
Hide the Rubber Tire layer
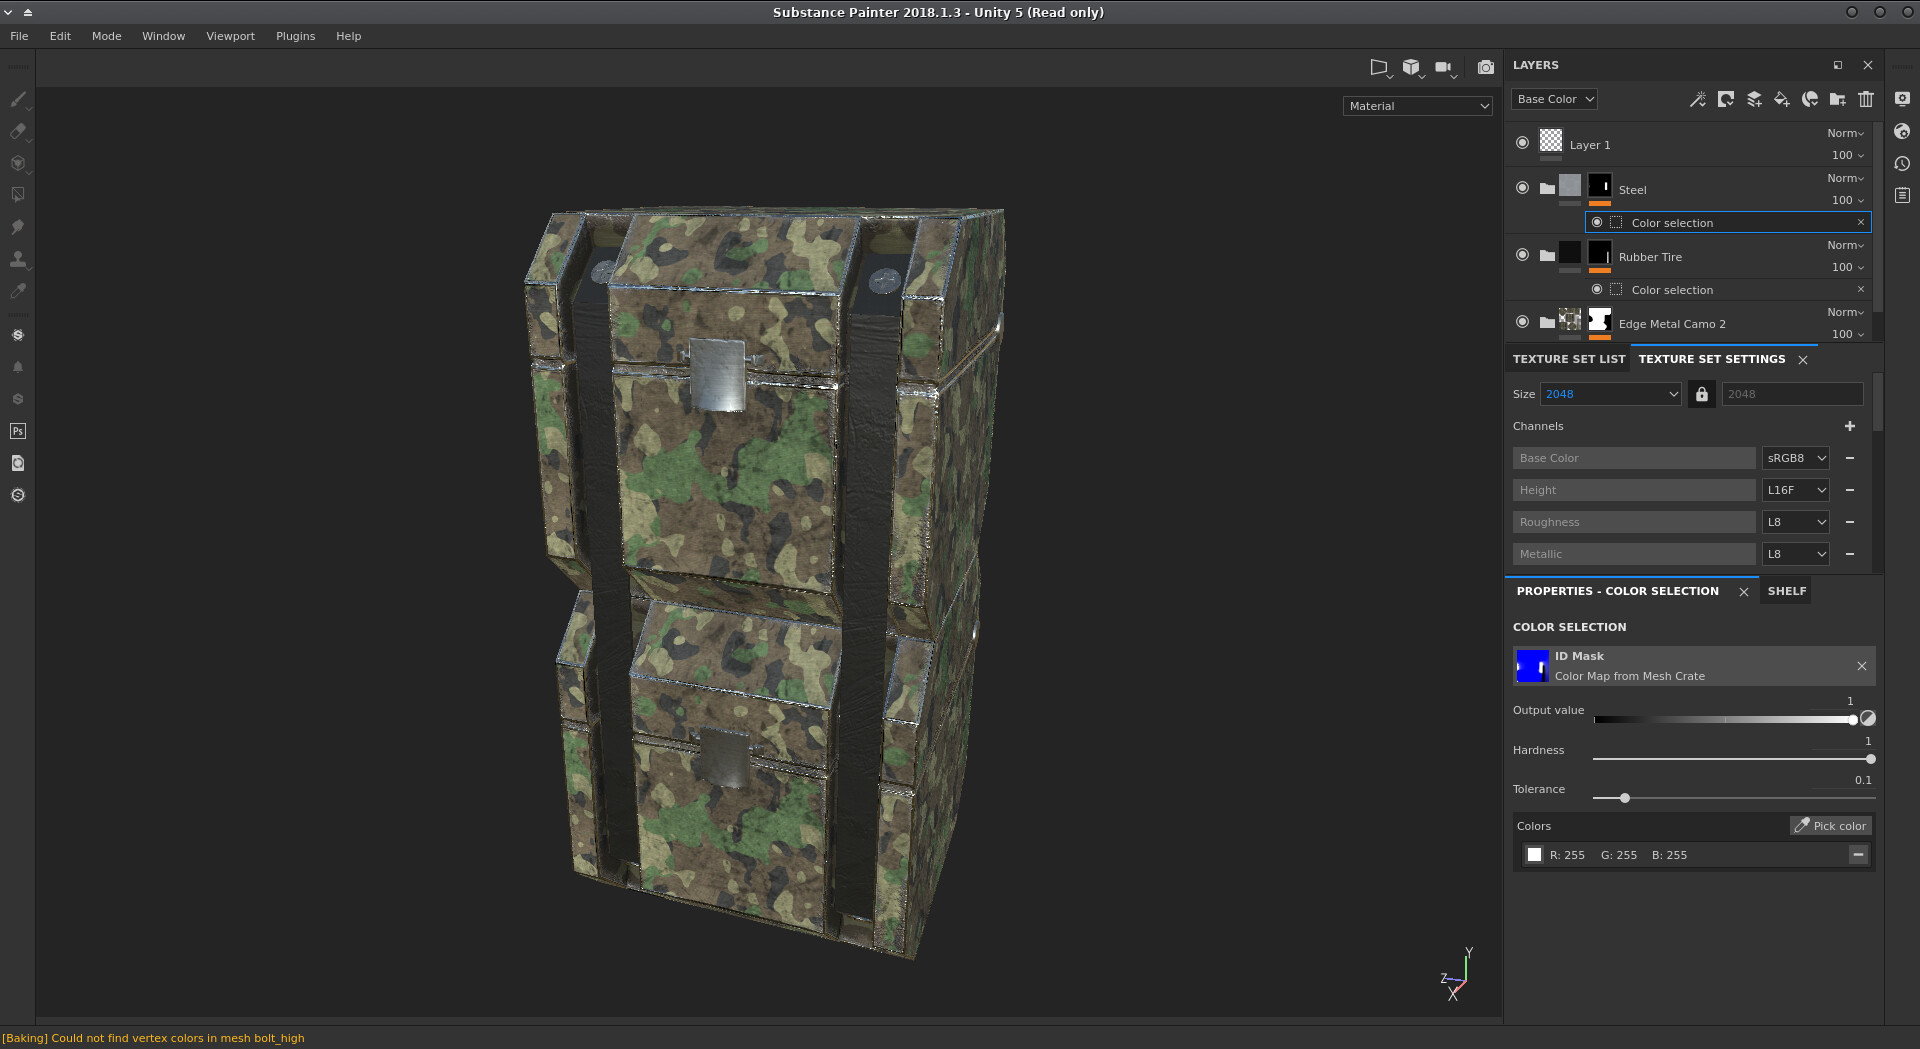click(x=1522, y=255)
